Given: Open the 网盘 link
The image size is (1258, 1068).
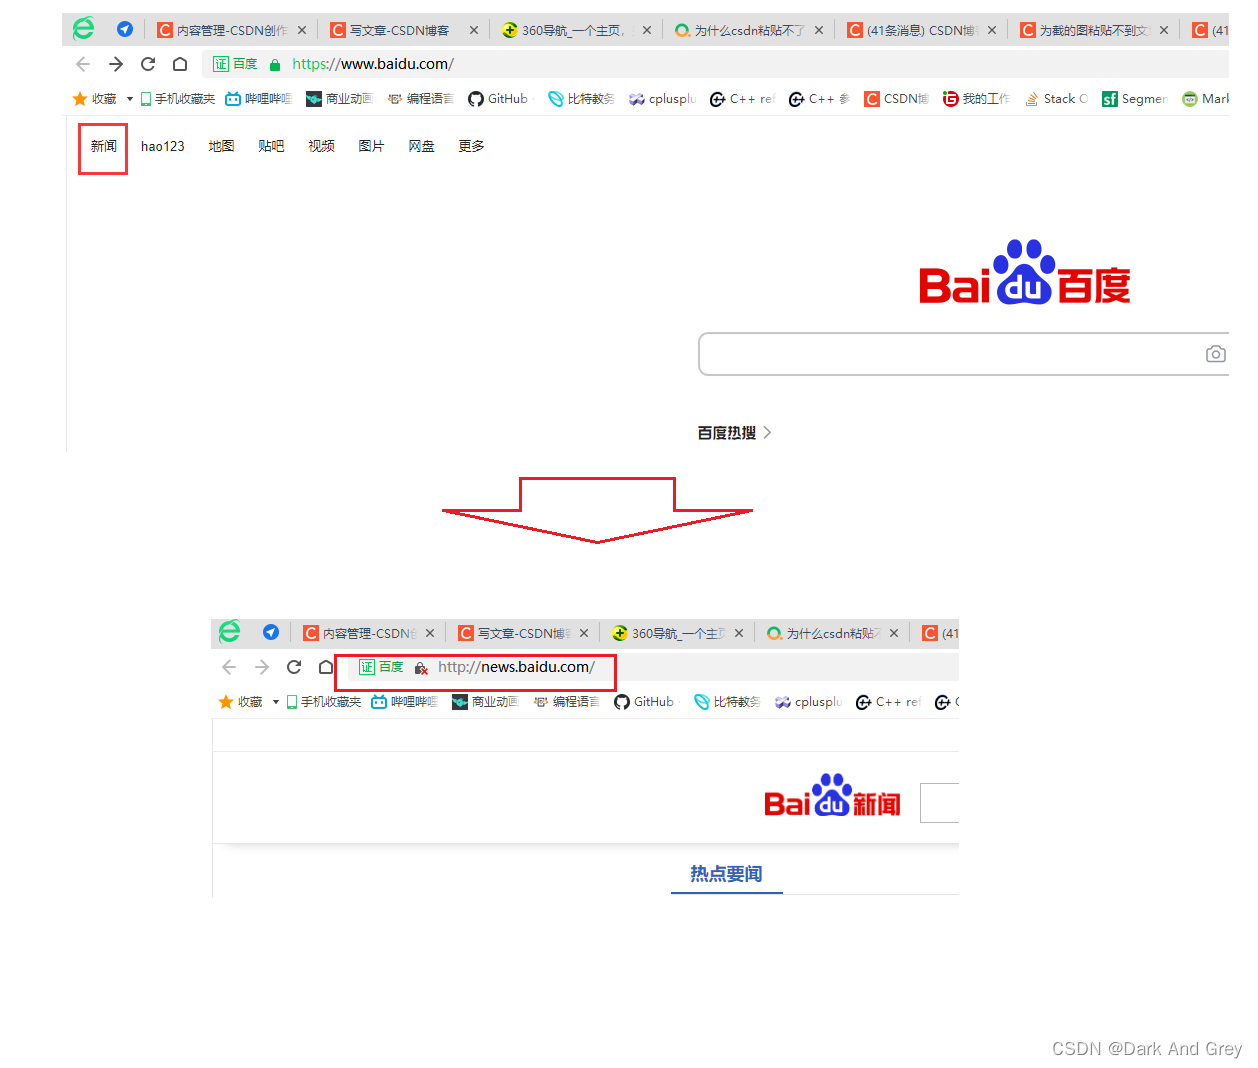Looking at the screenshot, I should [421, 146].
